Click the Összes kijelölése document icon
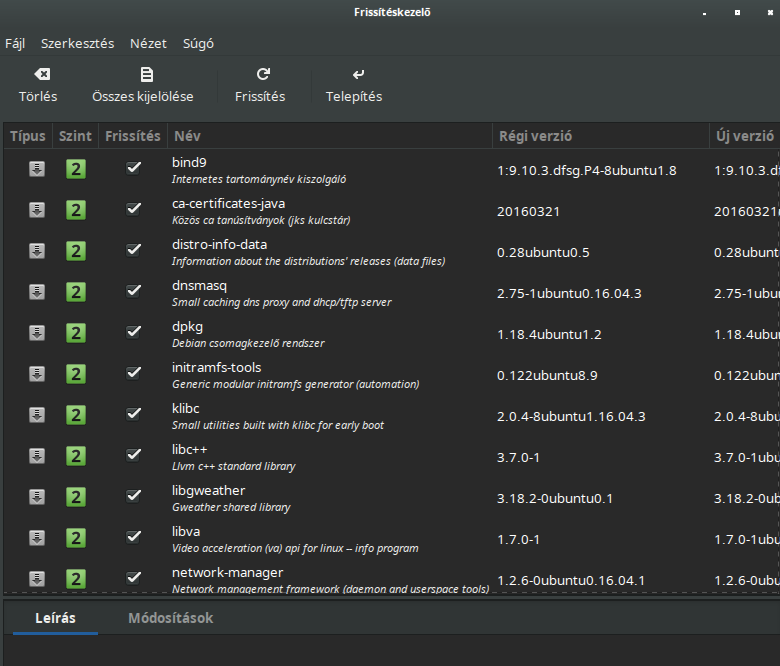780x666 pixels. click(146, 74)
